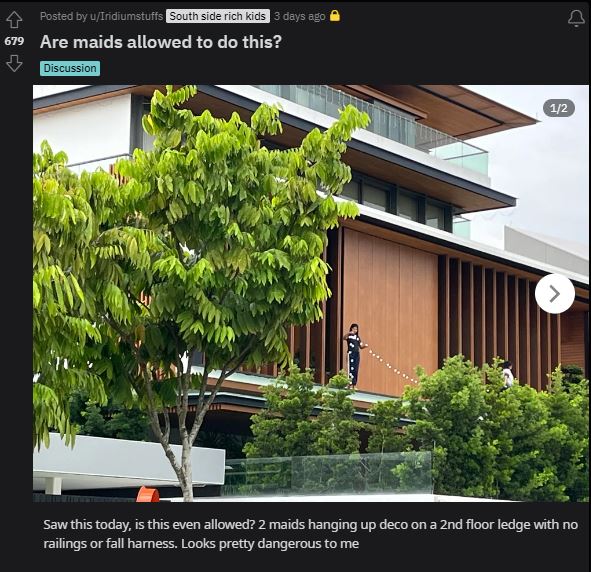This screenshot has width=591, height=572.
Task: Click the top-floor glass balcony in the photo
Action: click(x=458, y=156)
